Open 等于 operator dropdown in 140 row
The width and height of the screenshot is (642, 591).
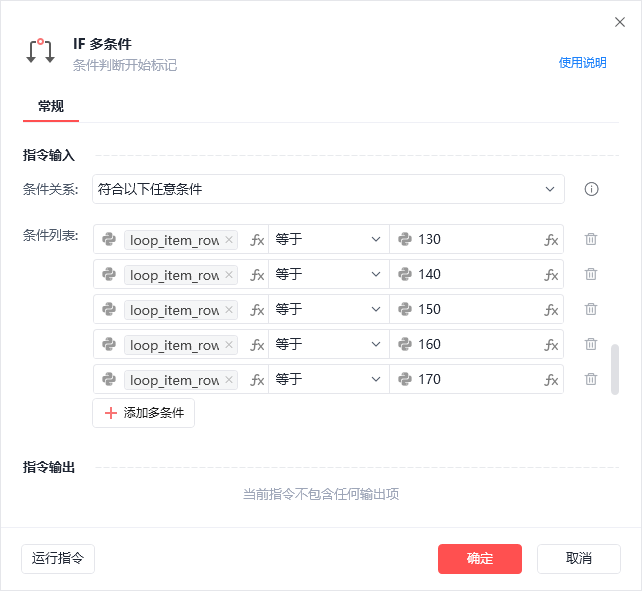click(329, 274)
